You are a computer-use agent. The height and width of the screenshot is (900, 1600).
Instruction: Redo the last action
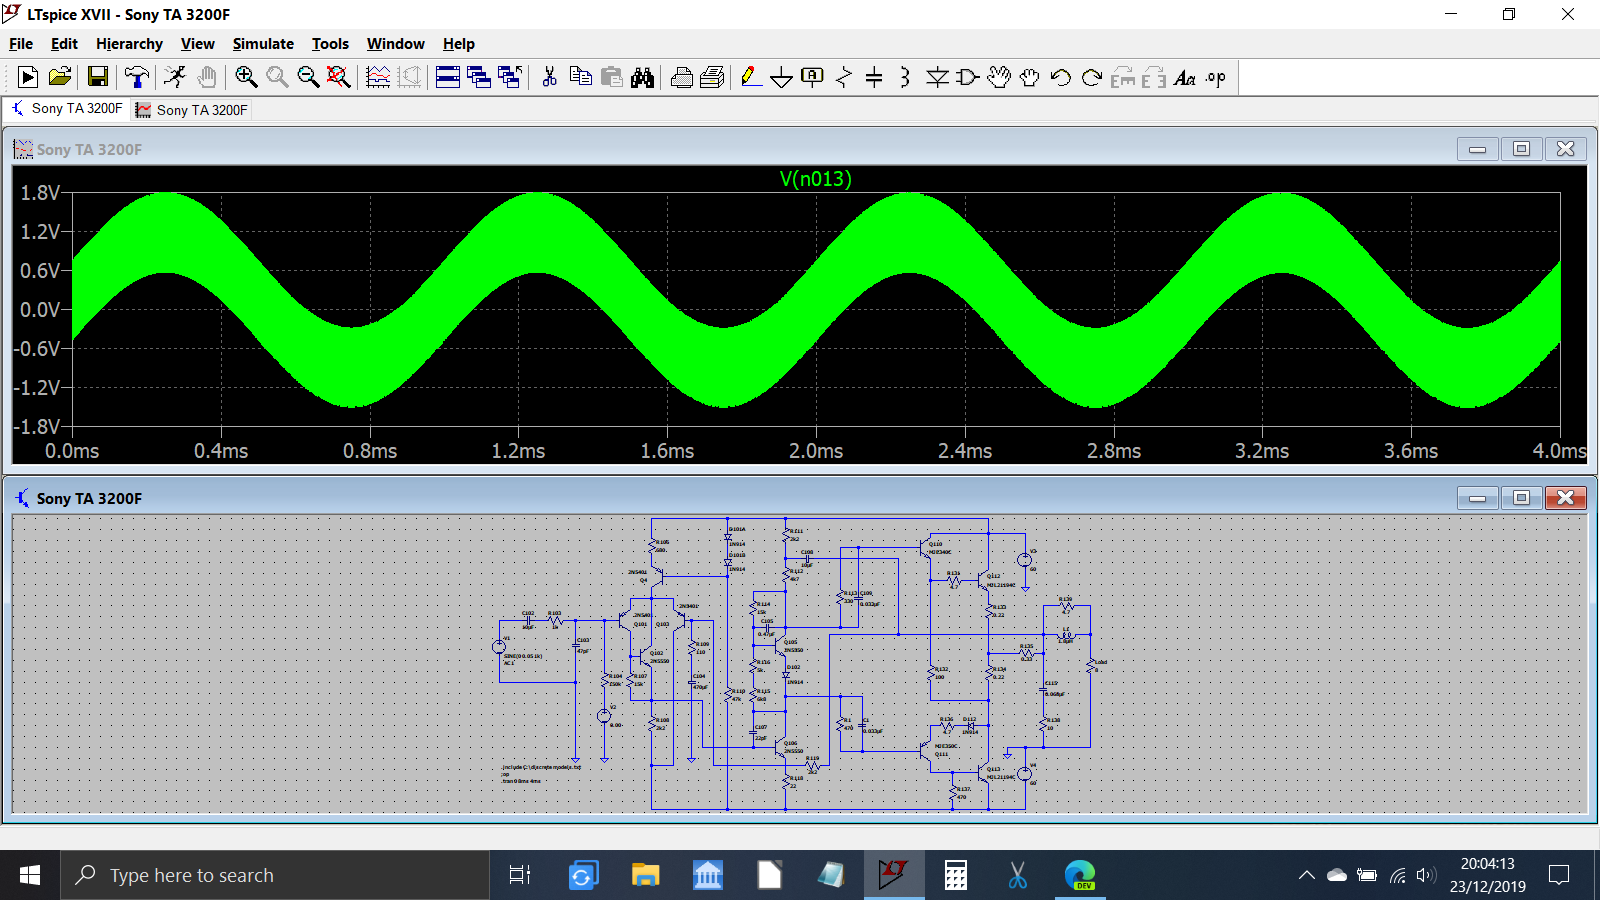(x=1092, y=77)
